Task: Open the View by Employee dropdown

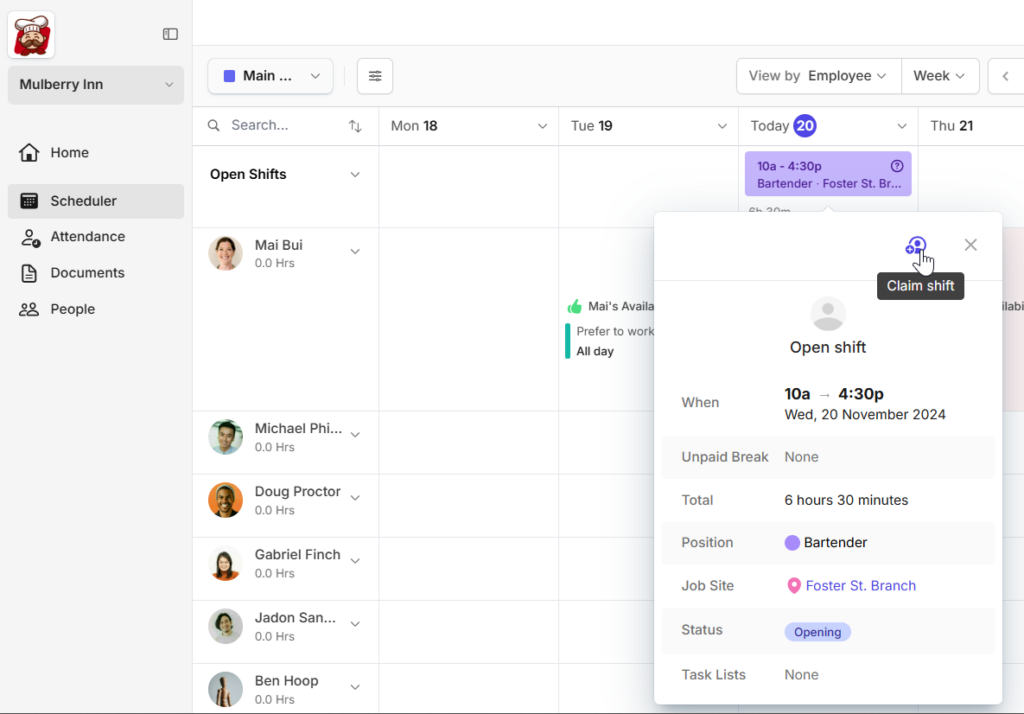Action: tap(817, 76)
